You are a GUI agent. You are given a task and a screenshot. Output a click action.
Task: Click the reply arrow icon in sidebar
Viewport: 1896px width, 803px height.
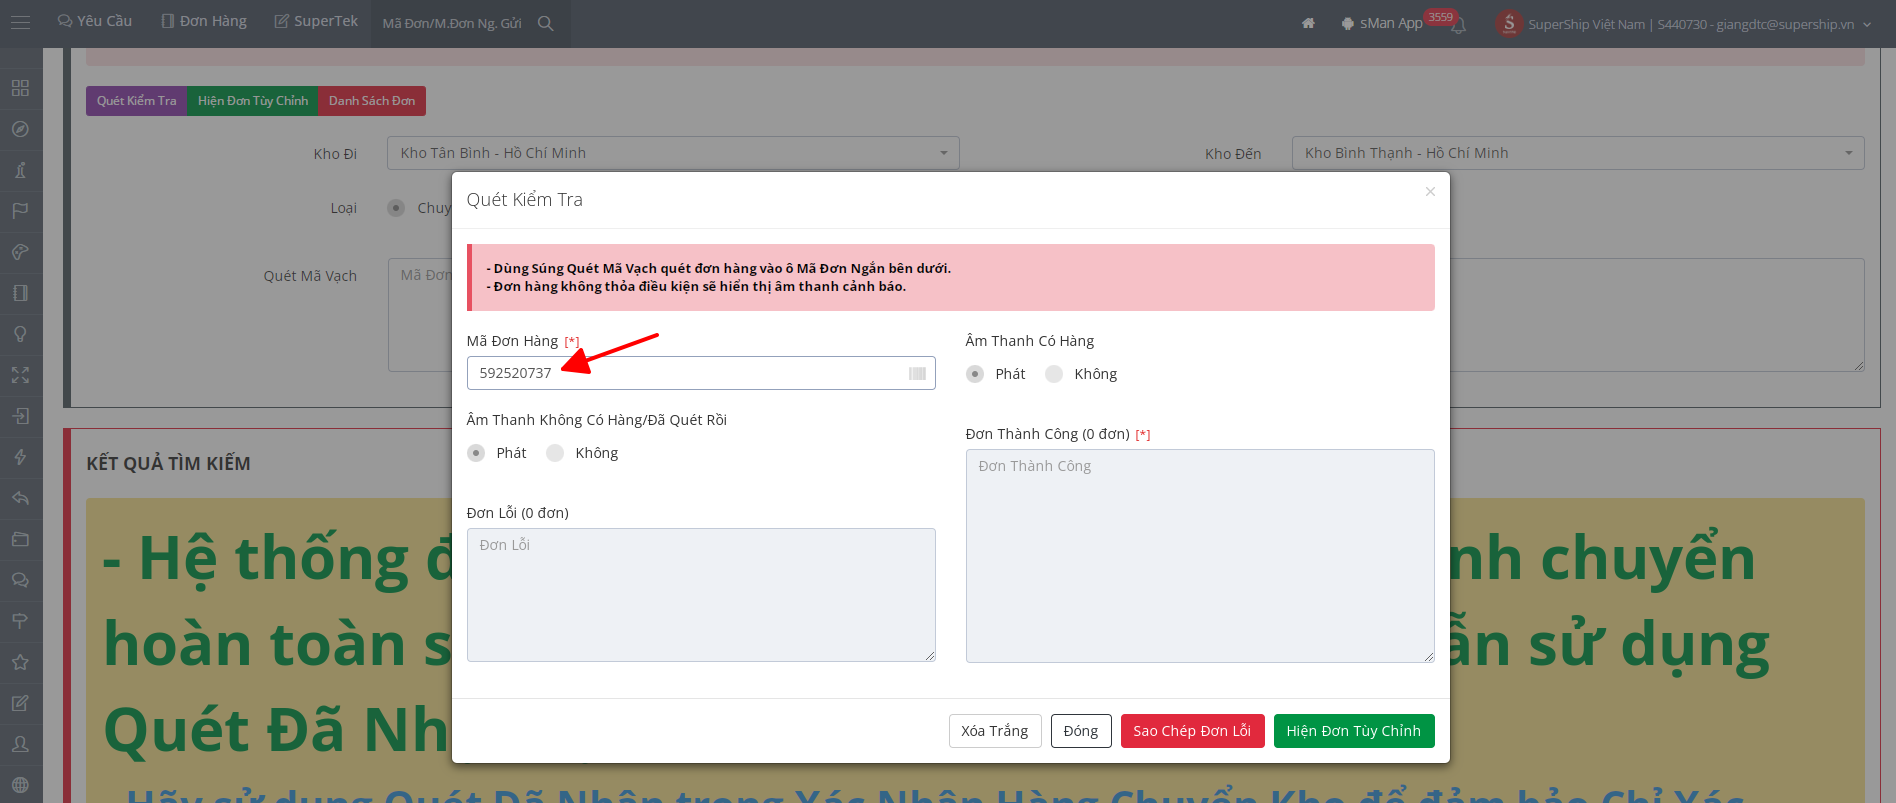[20, 498]
